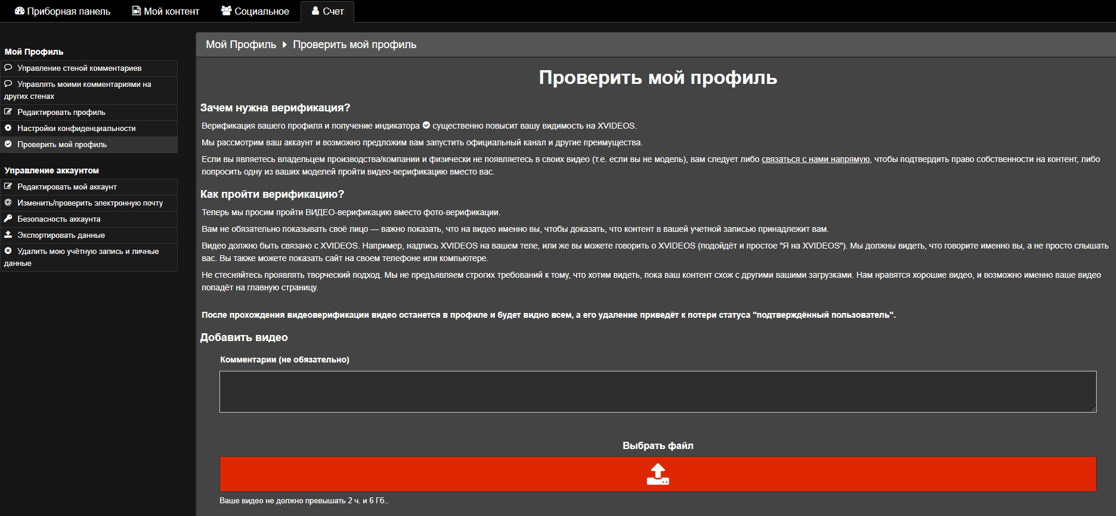This screenshot has width=1116, height=516.
Task: Click the Мой Профиль sidebar heading
Action: pos(34,52)
